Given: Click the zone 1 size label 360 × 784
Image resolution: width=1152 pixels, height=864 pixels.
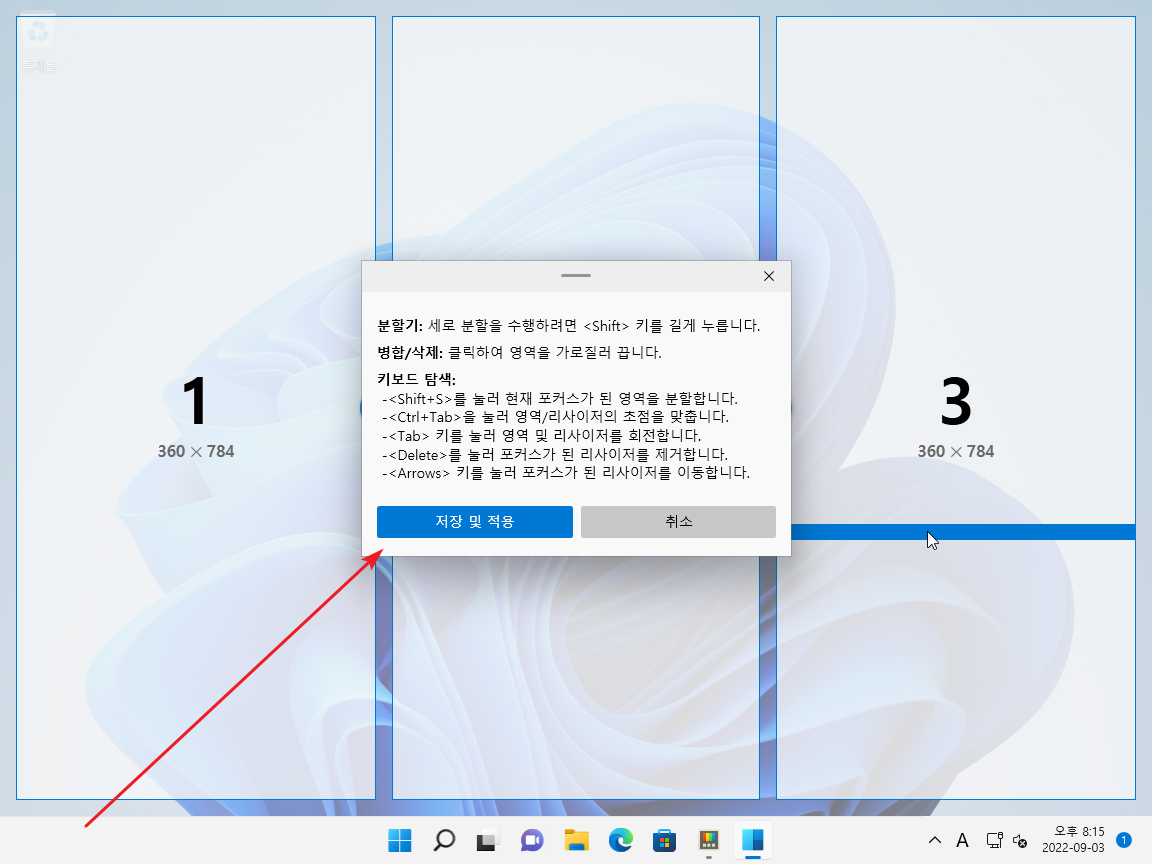Looking at the screenshot, I should tap(195, 451).
